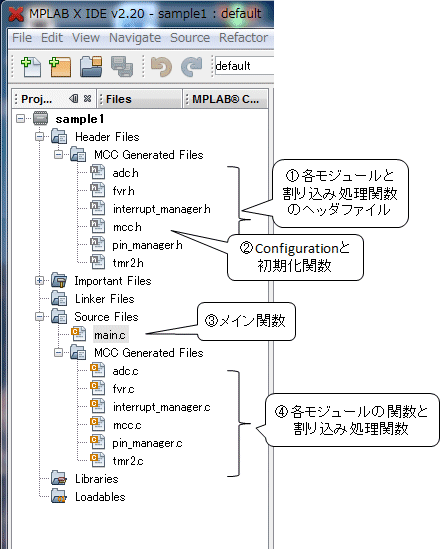Image resolution: width=440 pixels, height=549 pixels.
Task: Switch to the MPLAB Code Configurator tab
Action: click(225, 99)
